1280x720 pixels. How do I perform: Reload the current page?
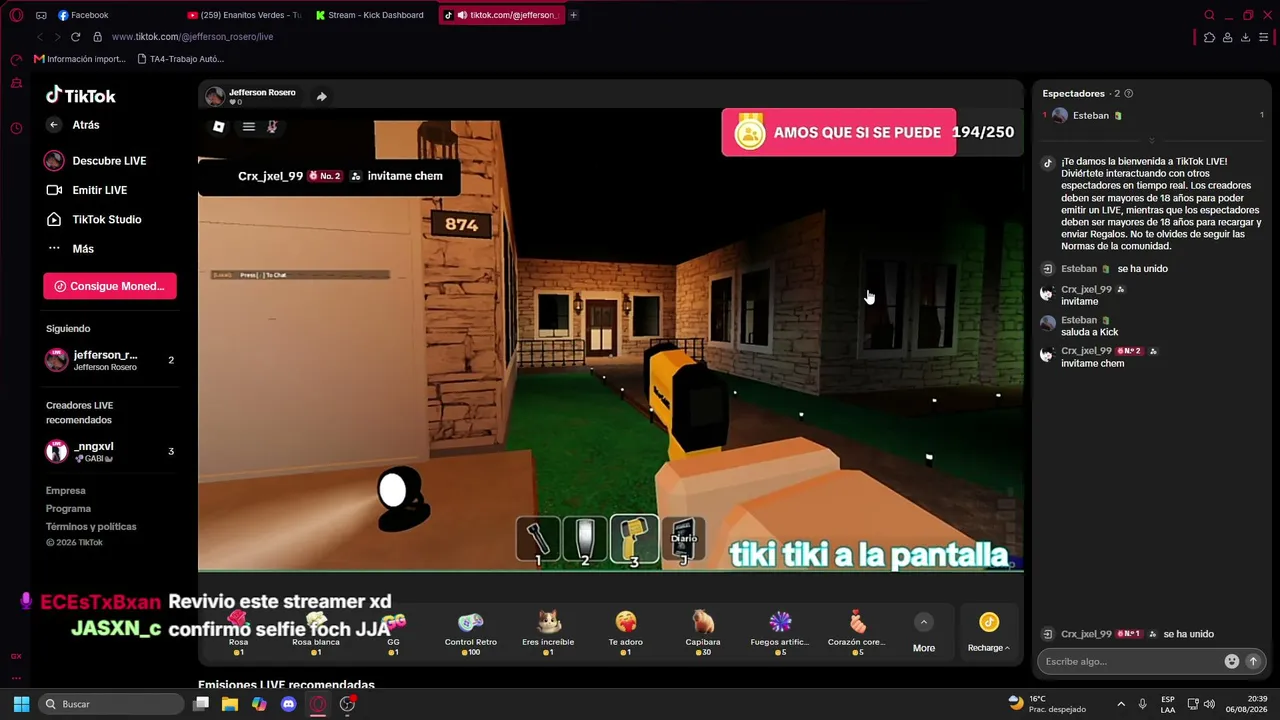click(x=75, y=37)
